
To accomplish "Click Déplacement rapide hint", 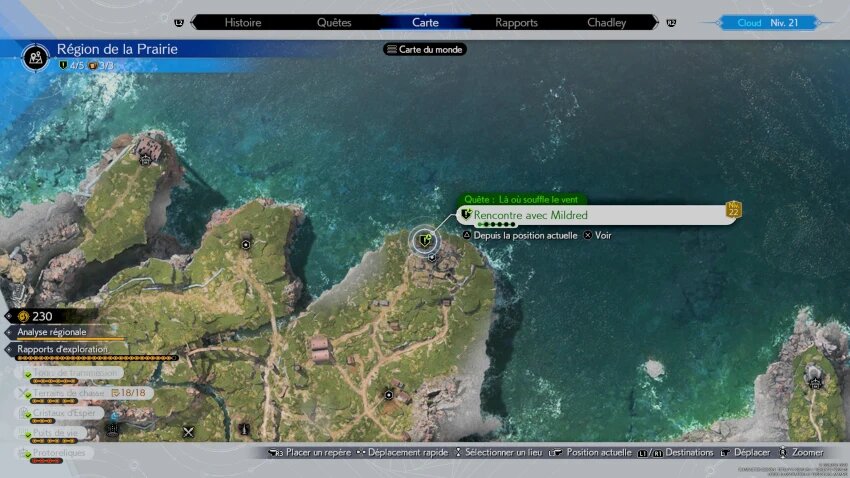I will (x=408, y=452).
